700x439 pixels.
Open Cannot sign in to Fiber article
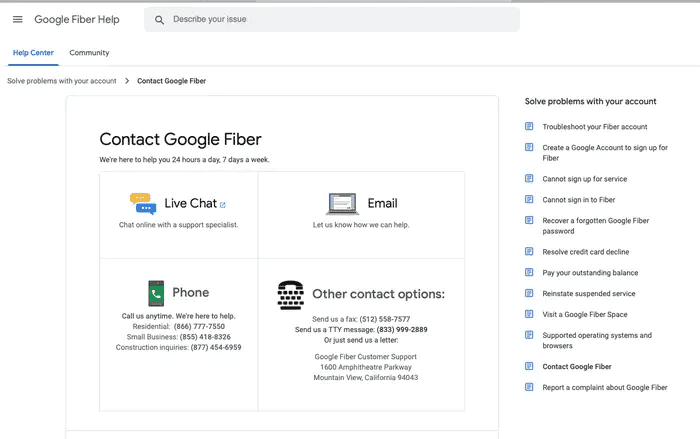(579, 200)
